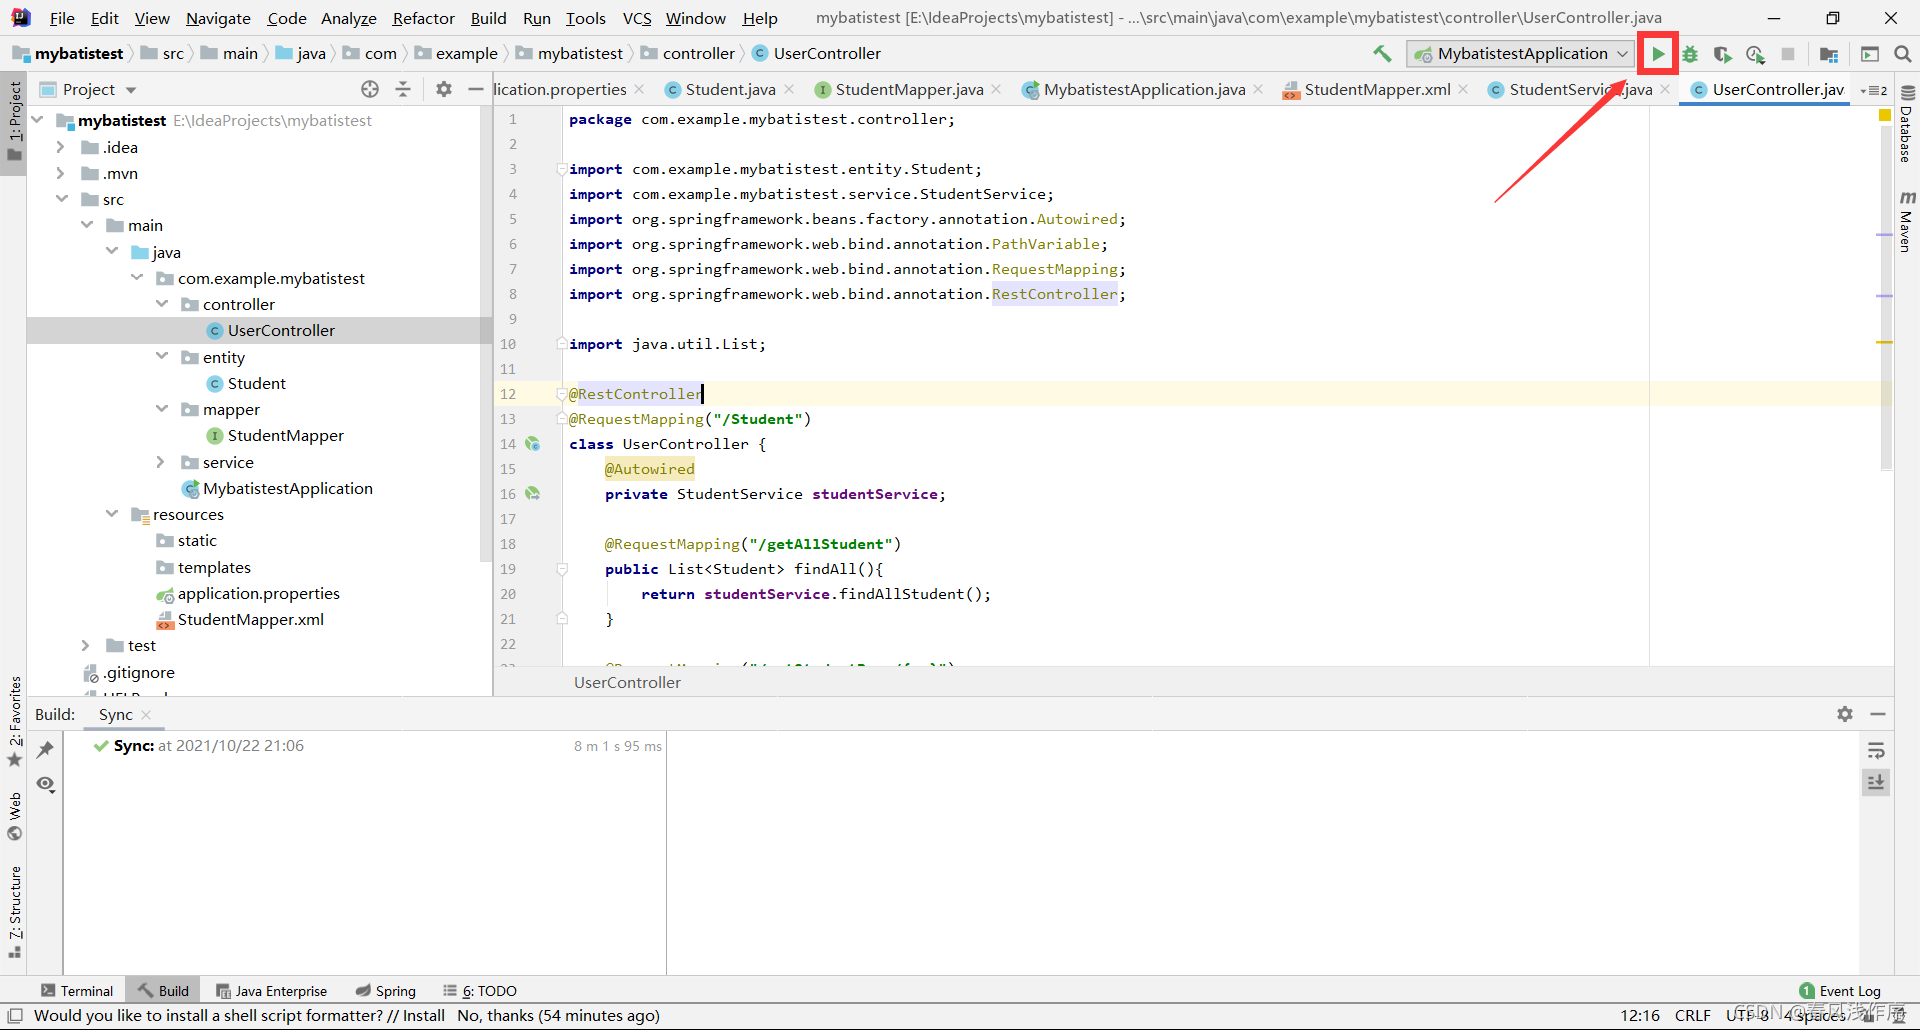Open Event Log from status bar
1920x1030 pixels.
click(x=1839, y=991)
